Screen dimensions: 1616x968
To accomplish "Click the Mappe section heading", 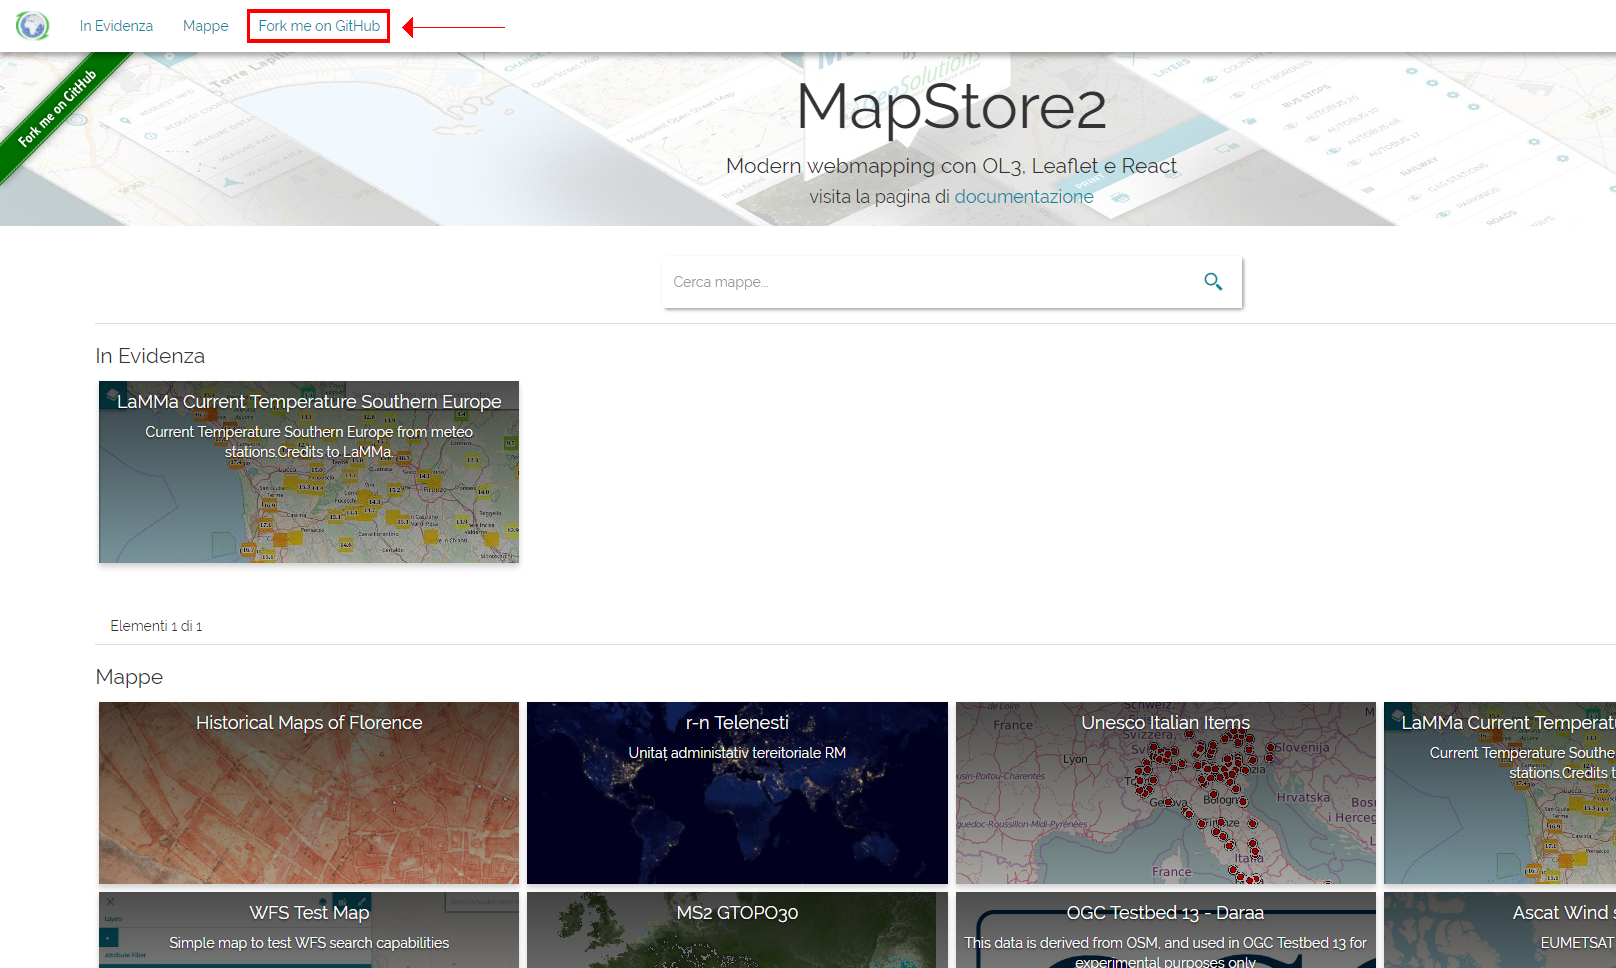I will (x=129, y=677).
